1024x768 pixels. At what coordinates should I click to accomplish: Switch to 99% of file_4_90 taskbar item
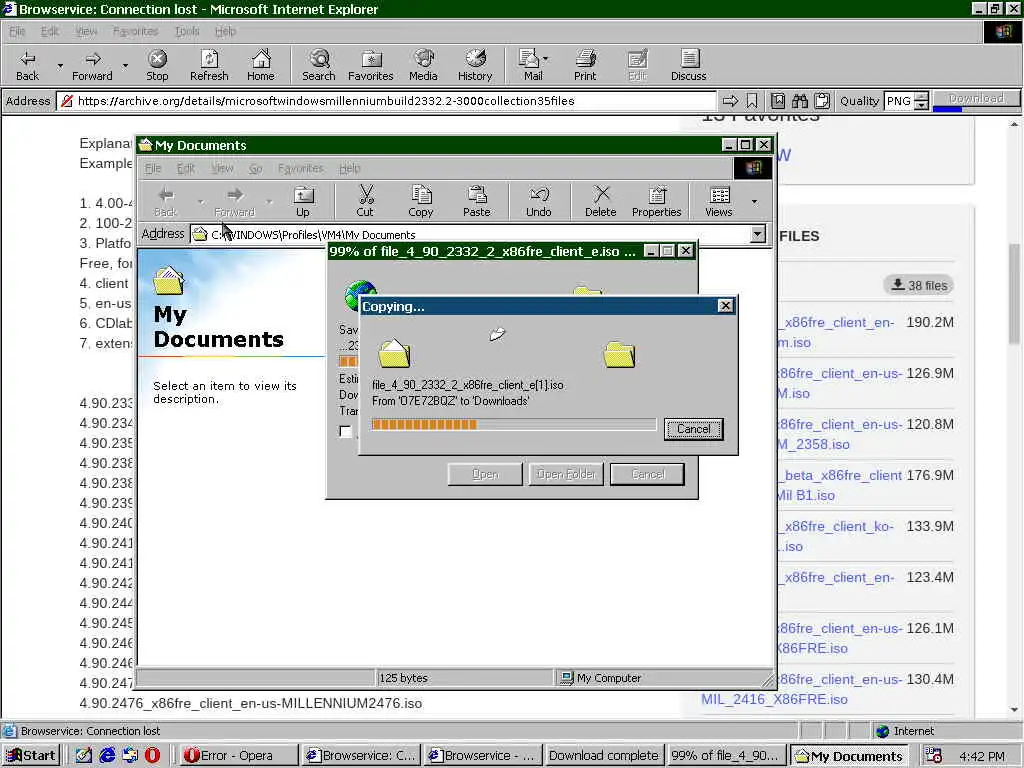click(x=726, y=756)
